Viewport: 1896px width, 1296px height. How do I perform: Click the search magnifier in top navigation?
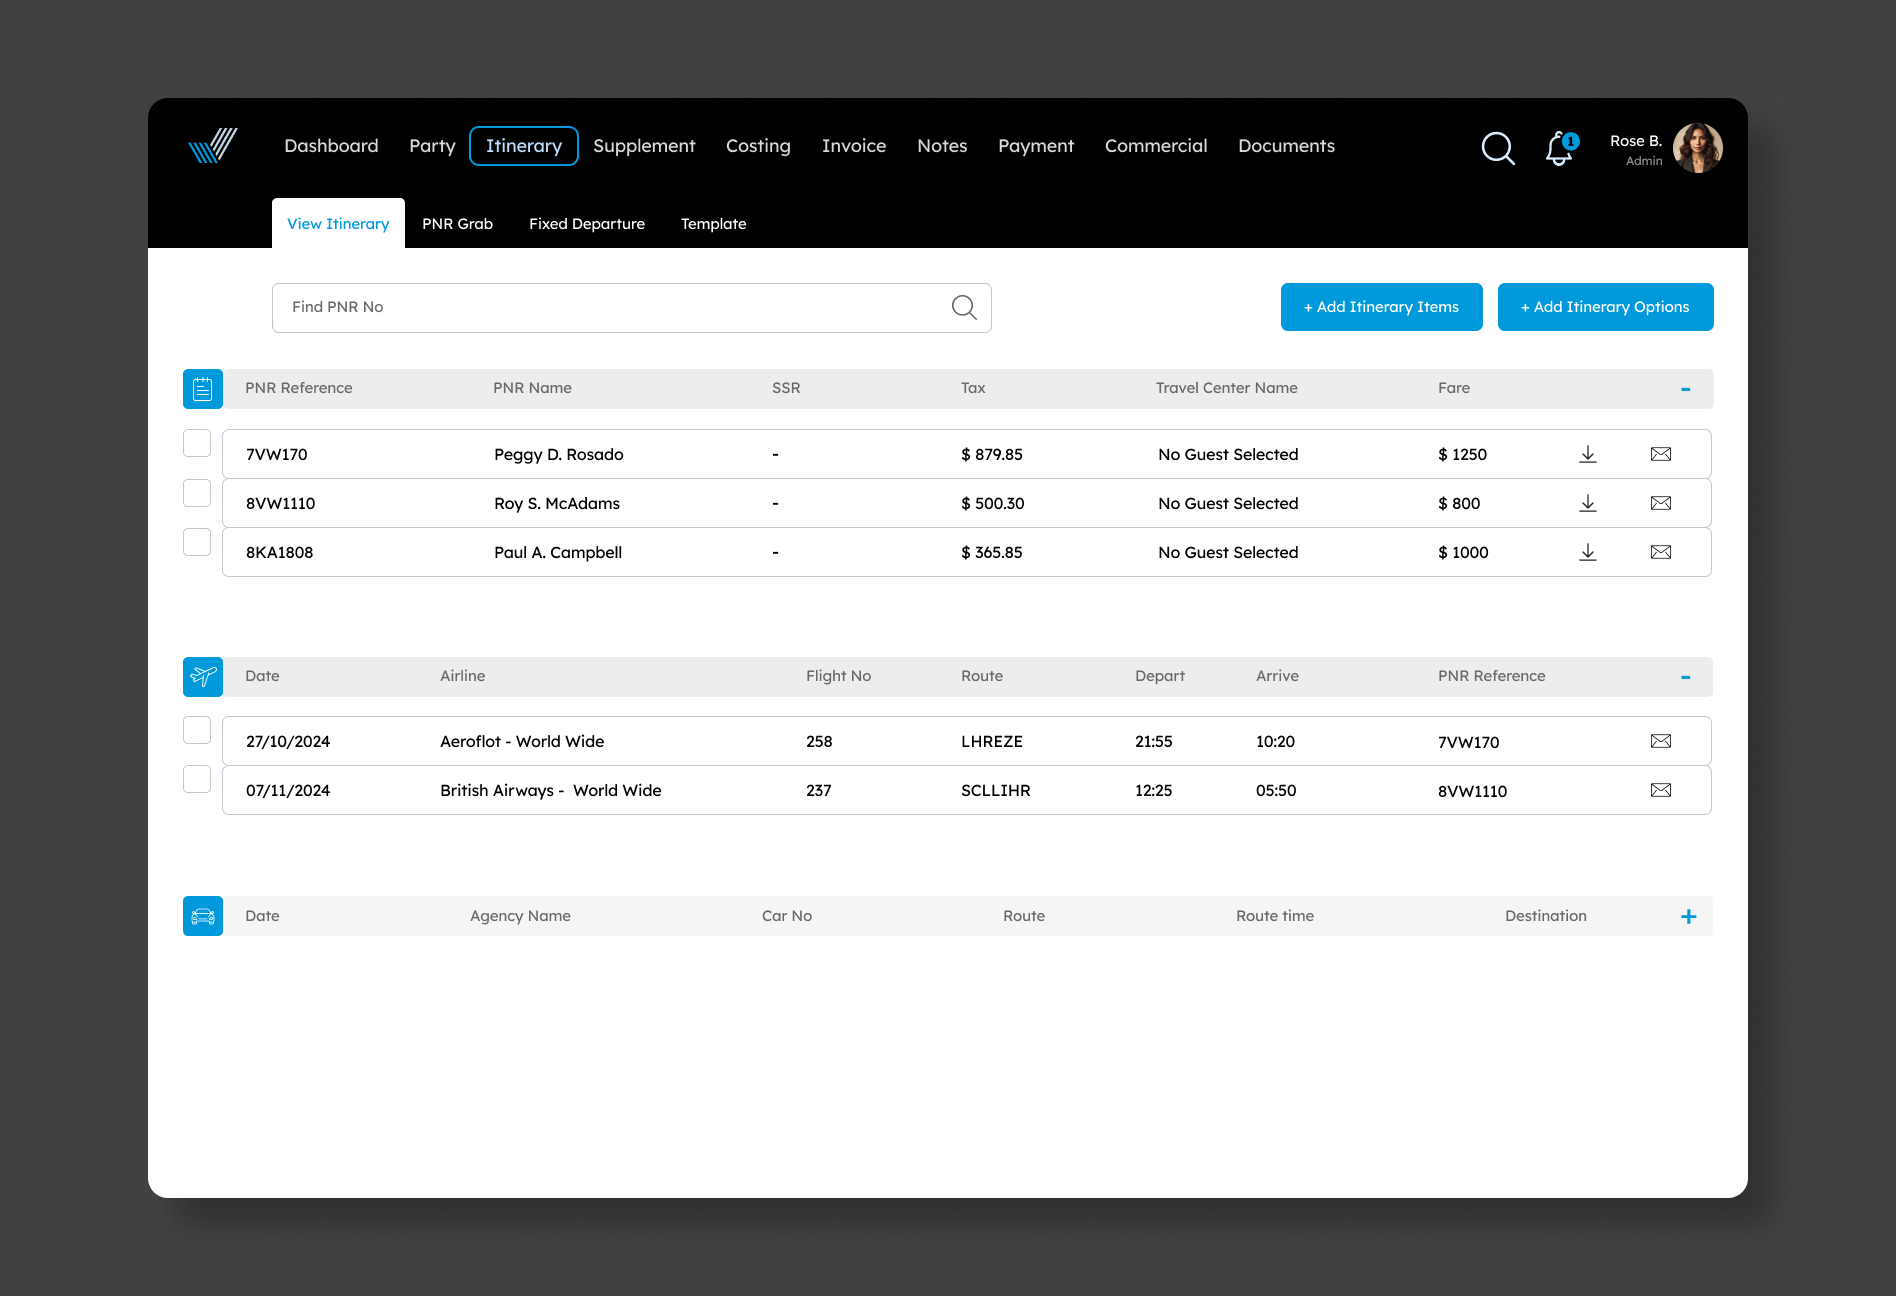click(1497, 148)
